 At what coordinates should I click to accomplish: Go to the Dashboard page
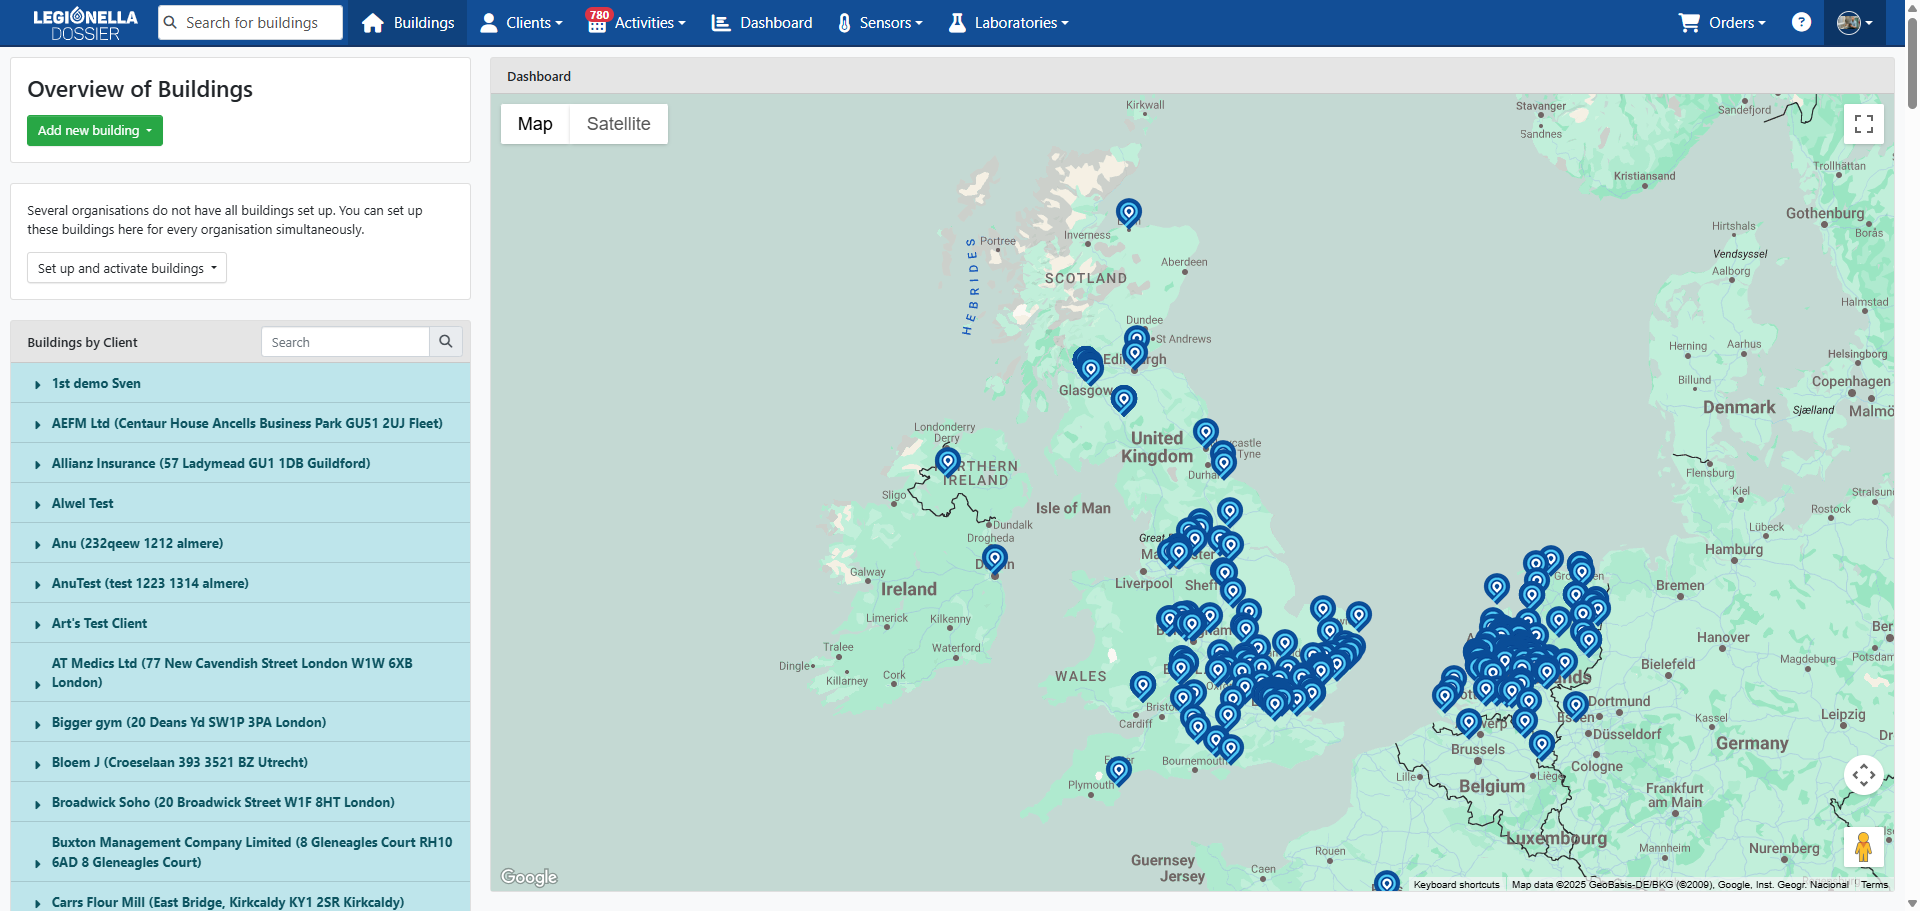(x=762, y=22)
